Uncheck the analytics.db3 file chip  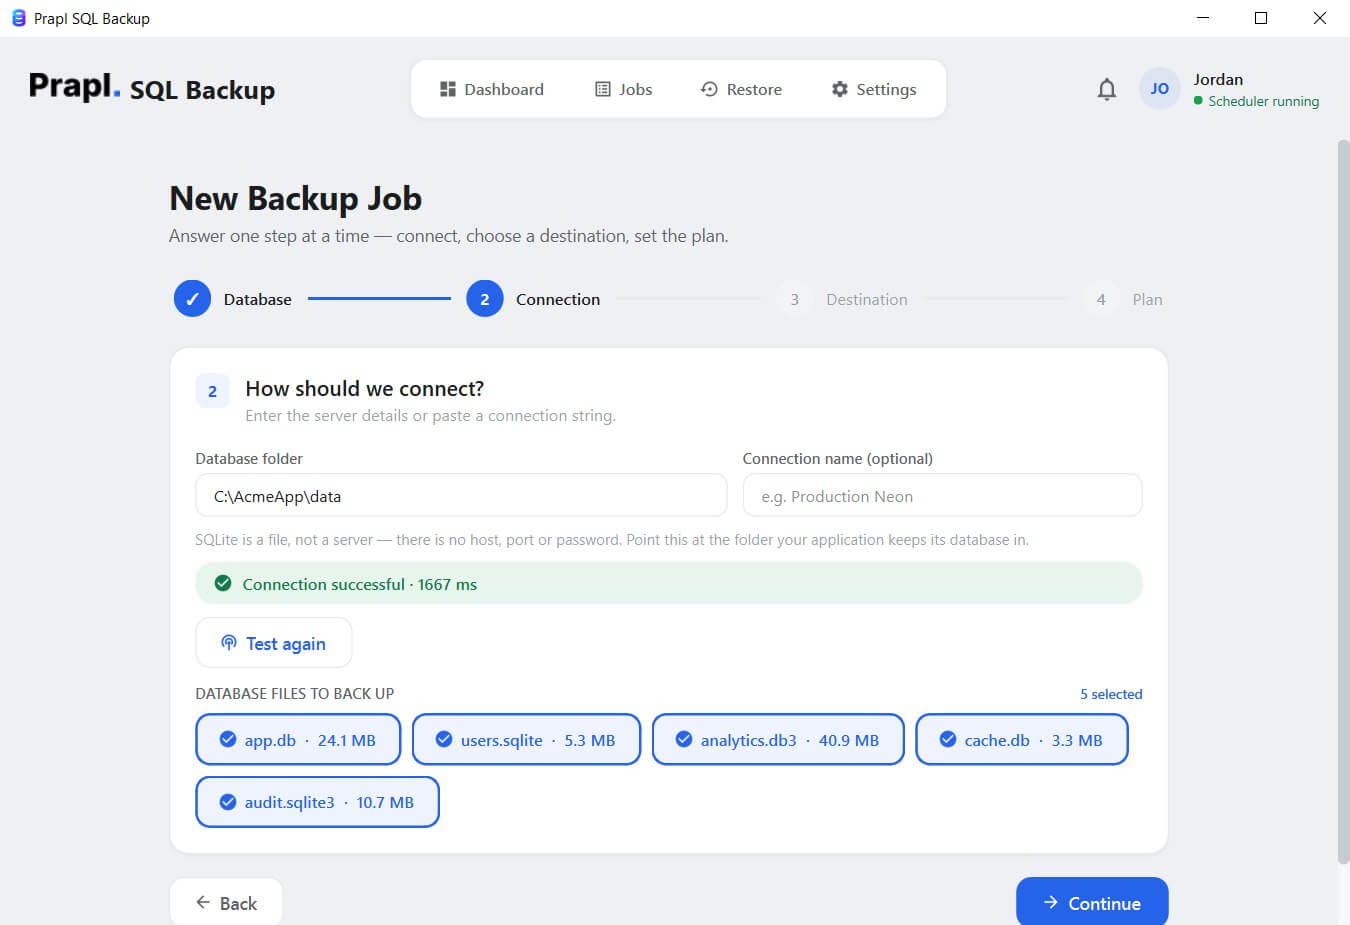coord(778,740)
